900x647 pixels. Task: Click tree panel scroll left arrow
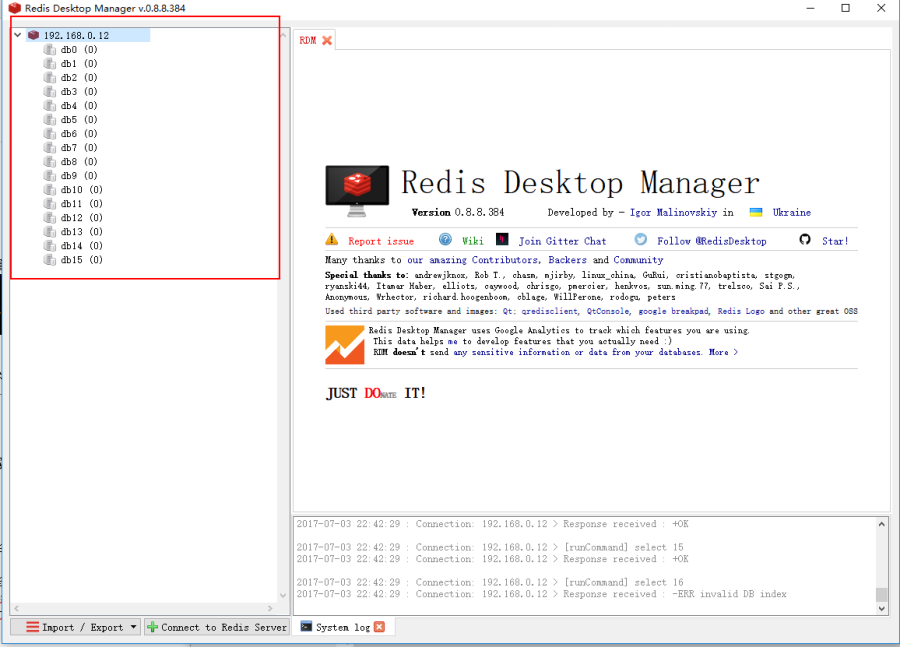point(16,608)
